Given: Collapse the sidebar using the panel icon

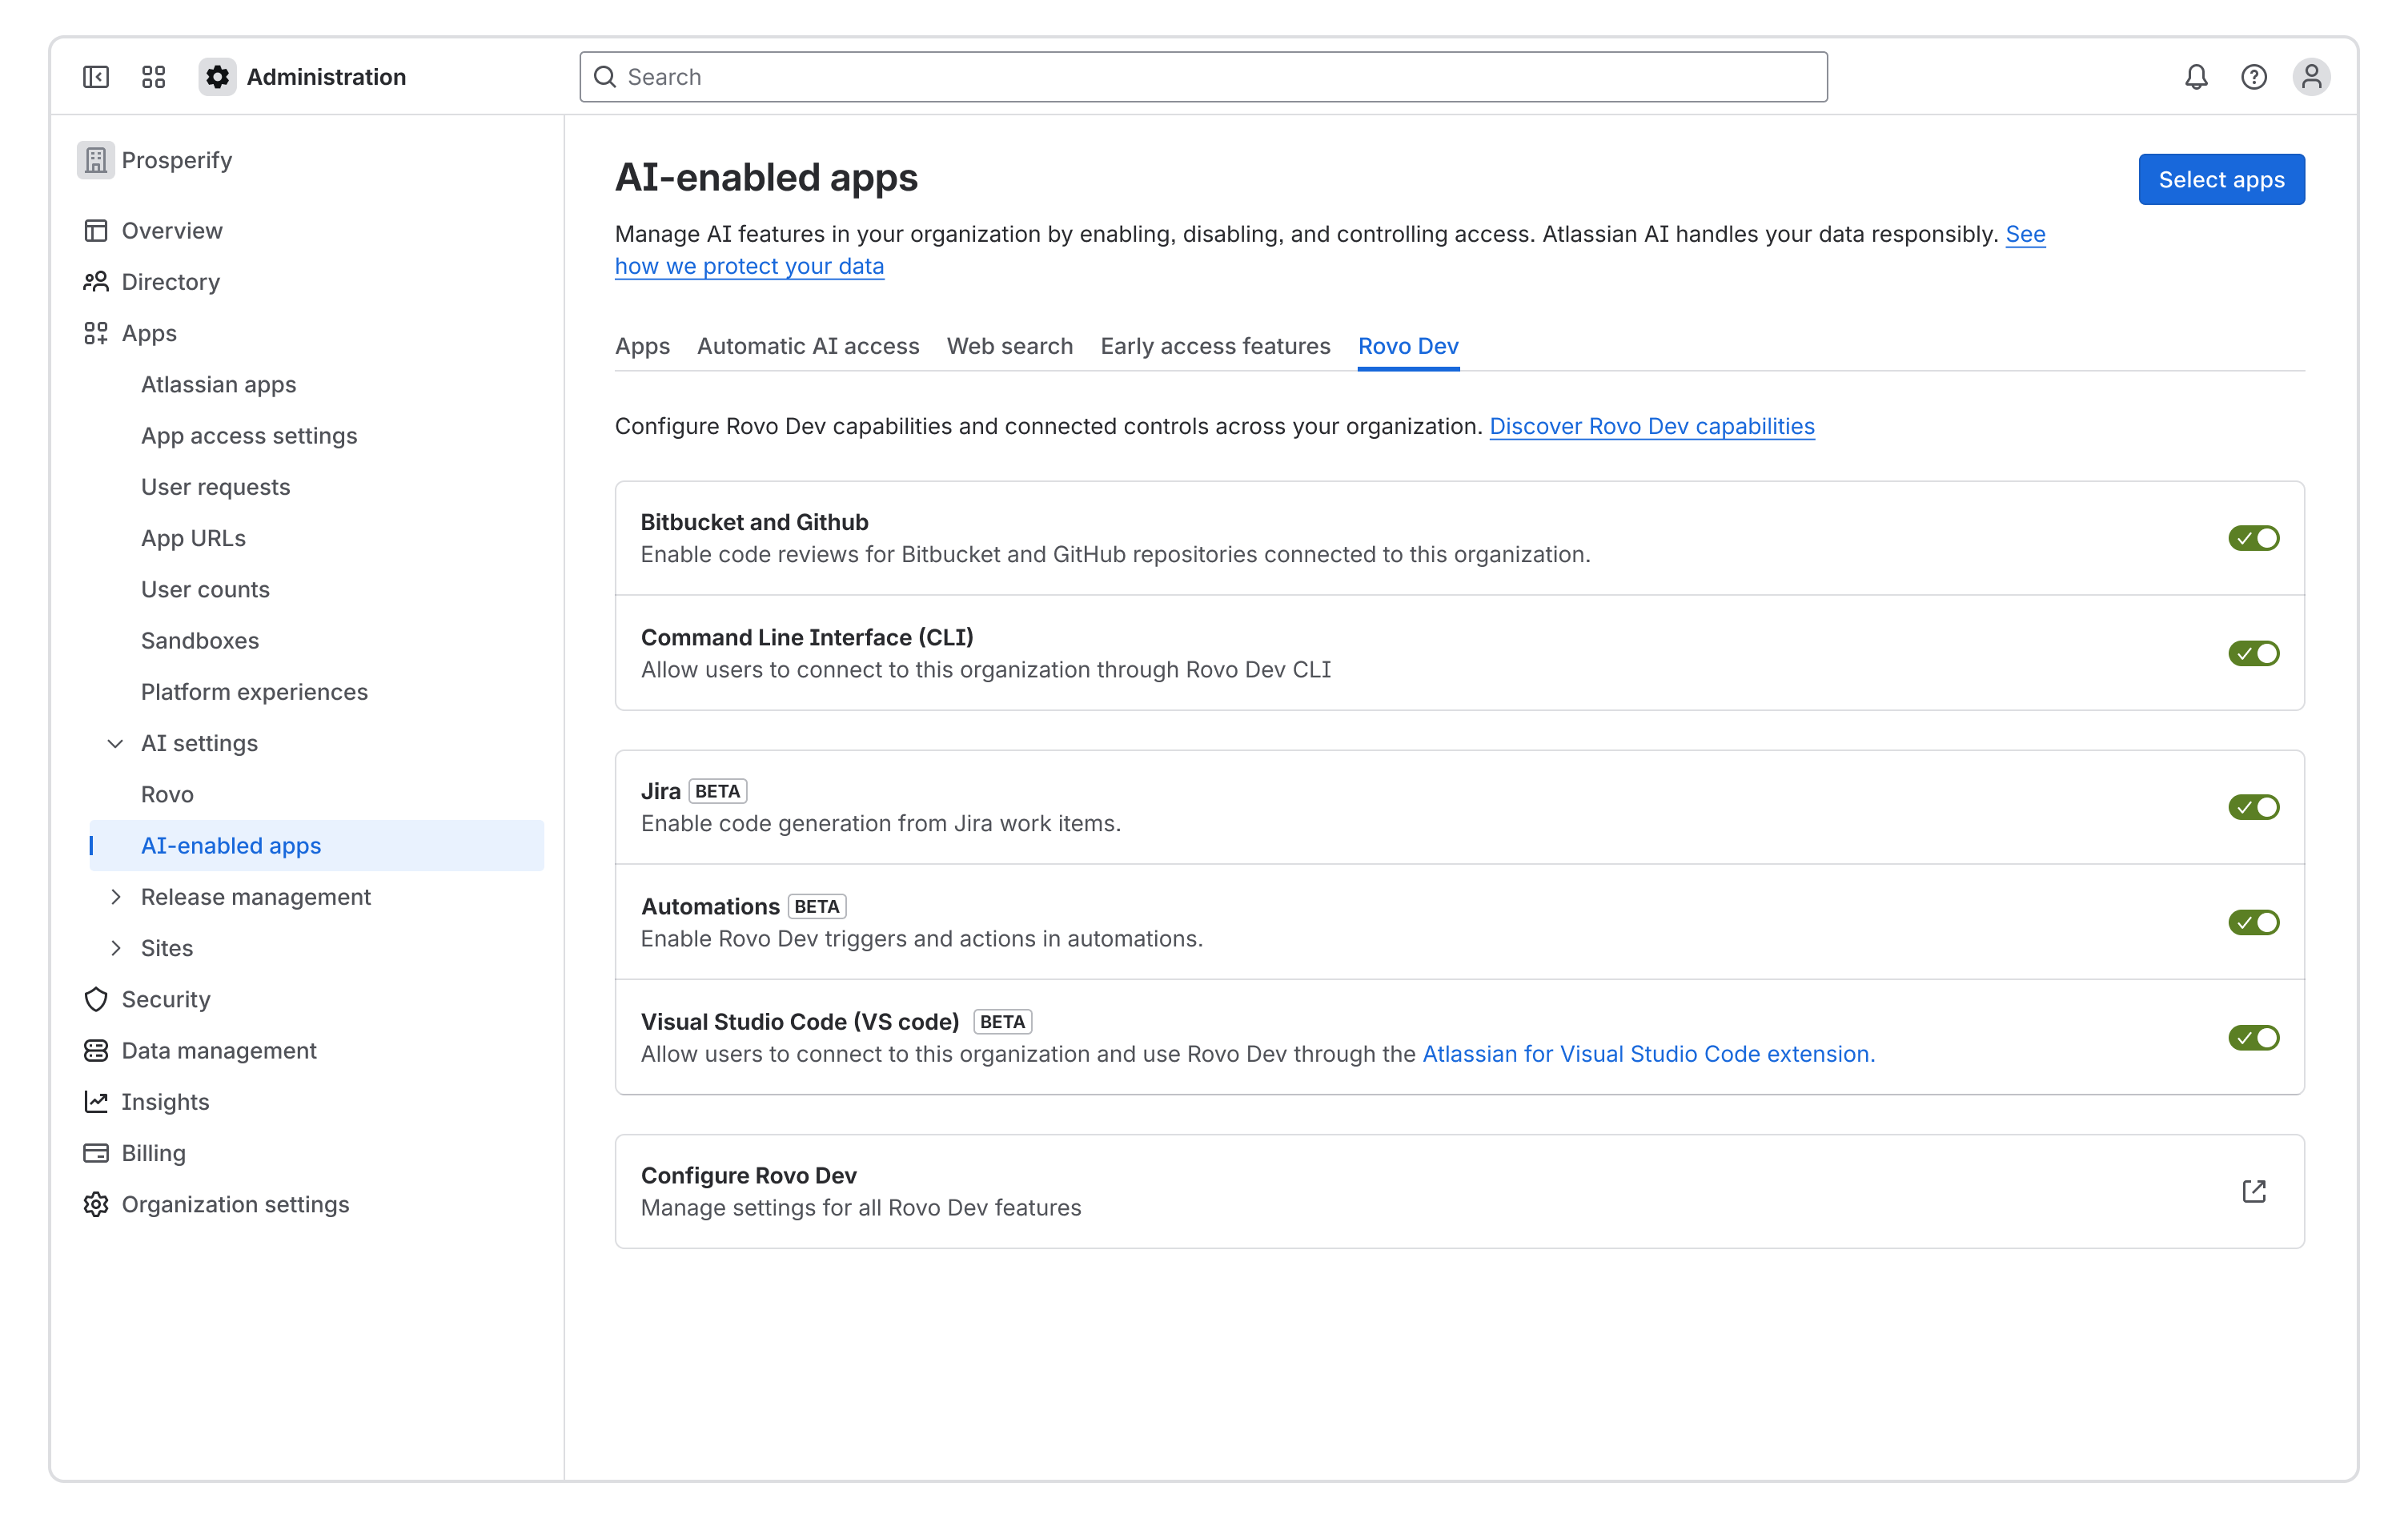Looking at the screenshot, I should pos(95,76).
